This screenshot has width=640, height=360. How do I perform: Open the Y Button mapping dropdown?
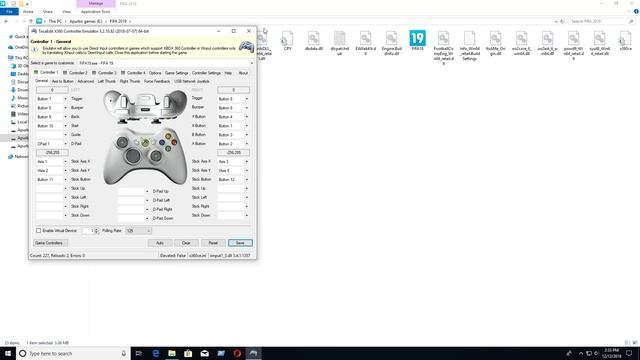tap(247, 117)
